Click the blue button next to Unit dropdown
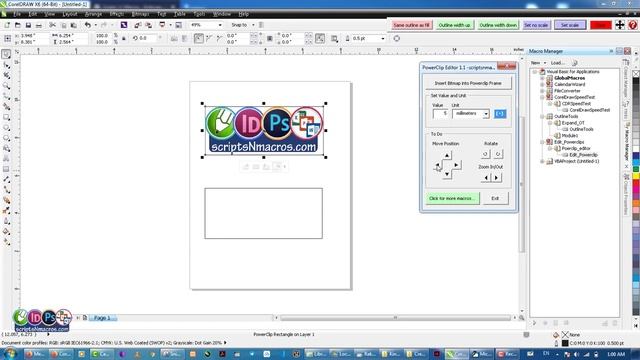Screen dimensions: 640x360 500,113
